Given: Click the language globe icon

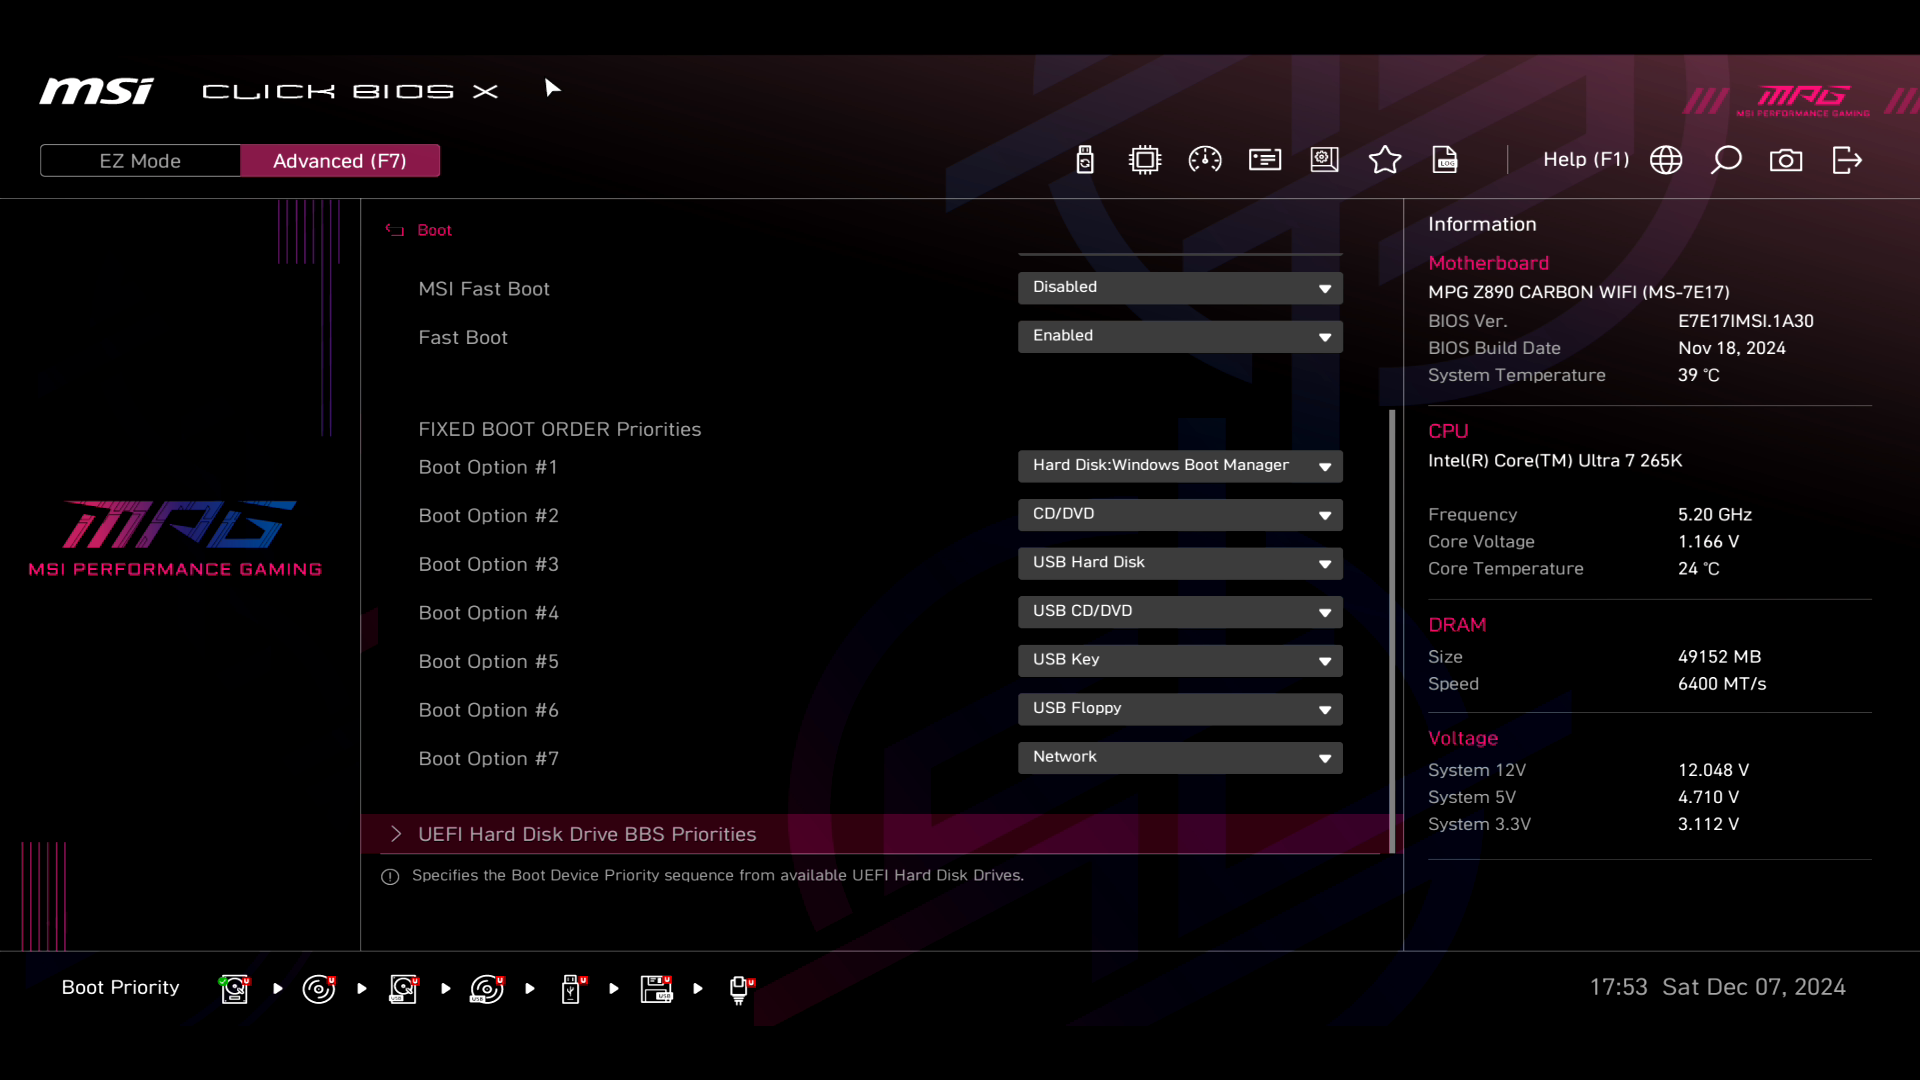Looking at the screenshot, I should coord(1666,160).
